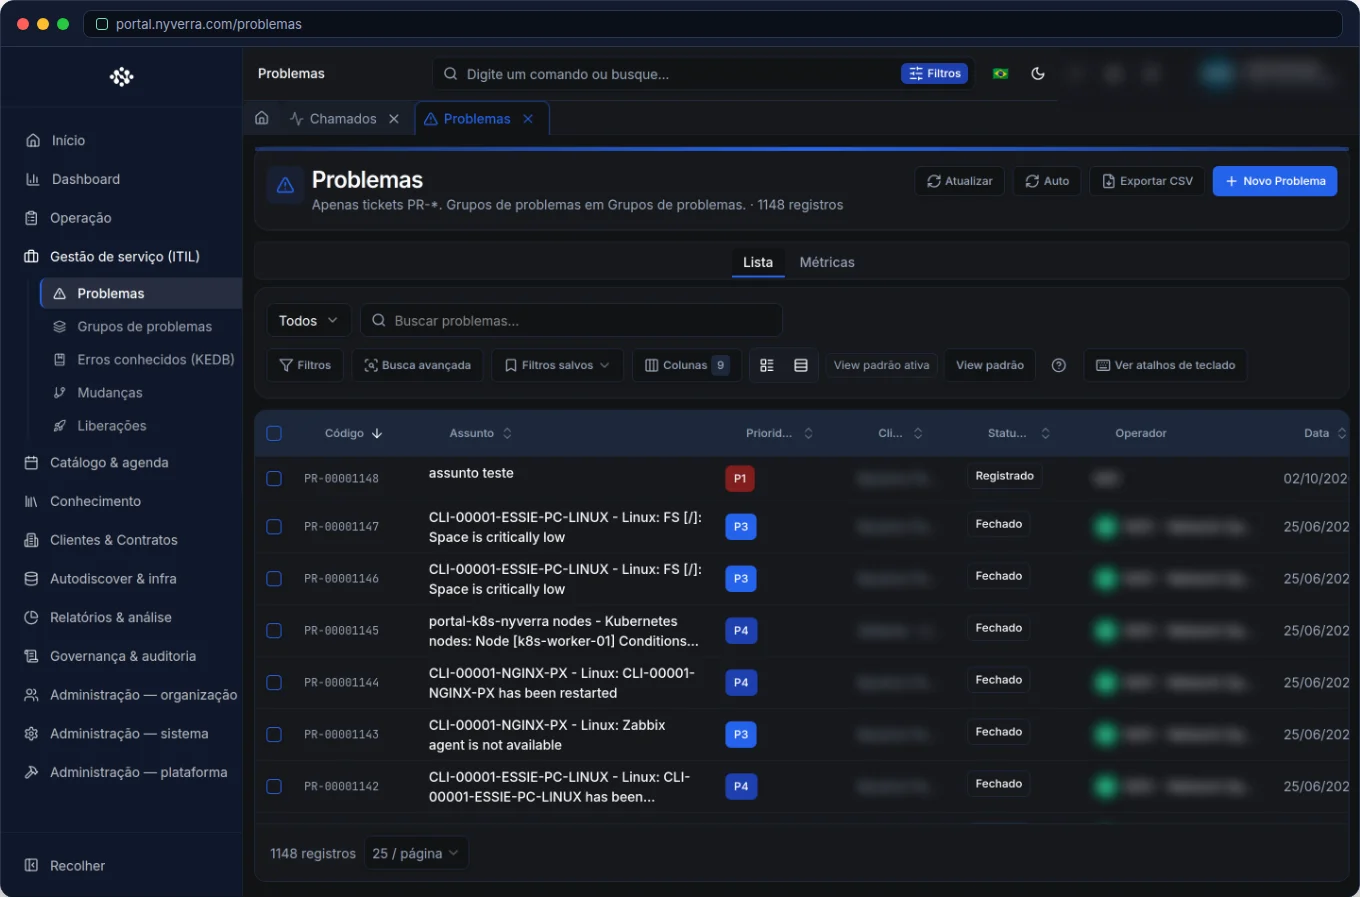Check the PR-00001147 row checkbox
Screen dimensions: 1360x898
[x=274, y=527]
